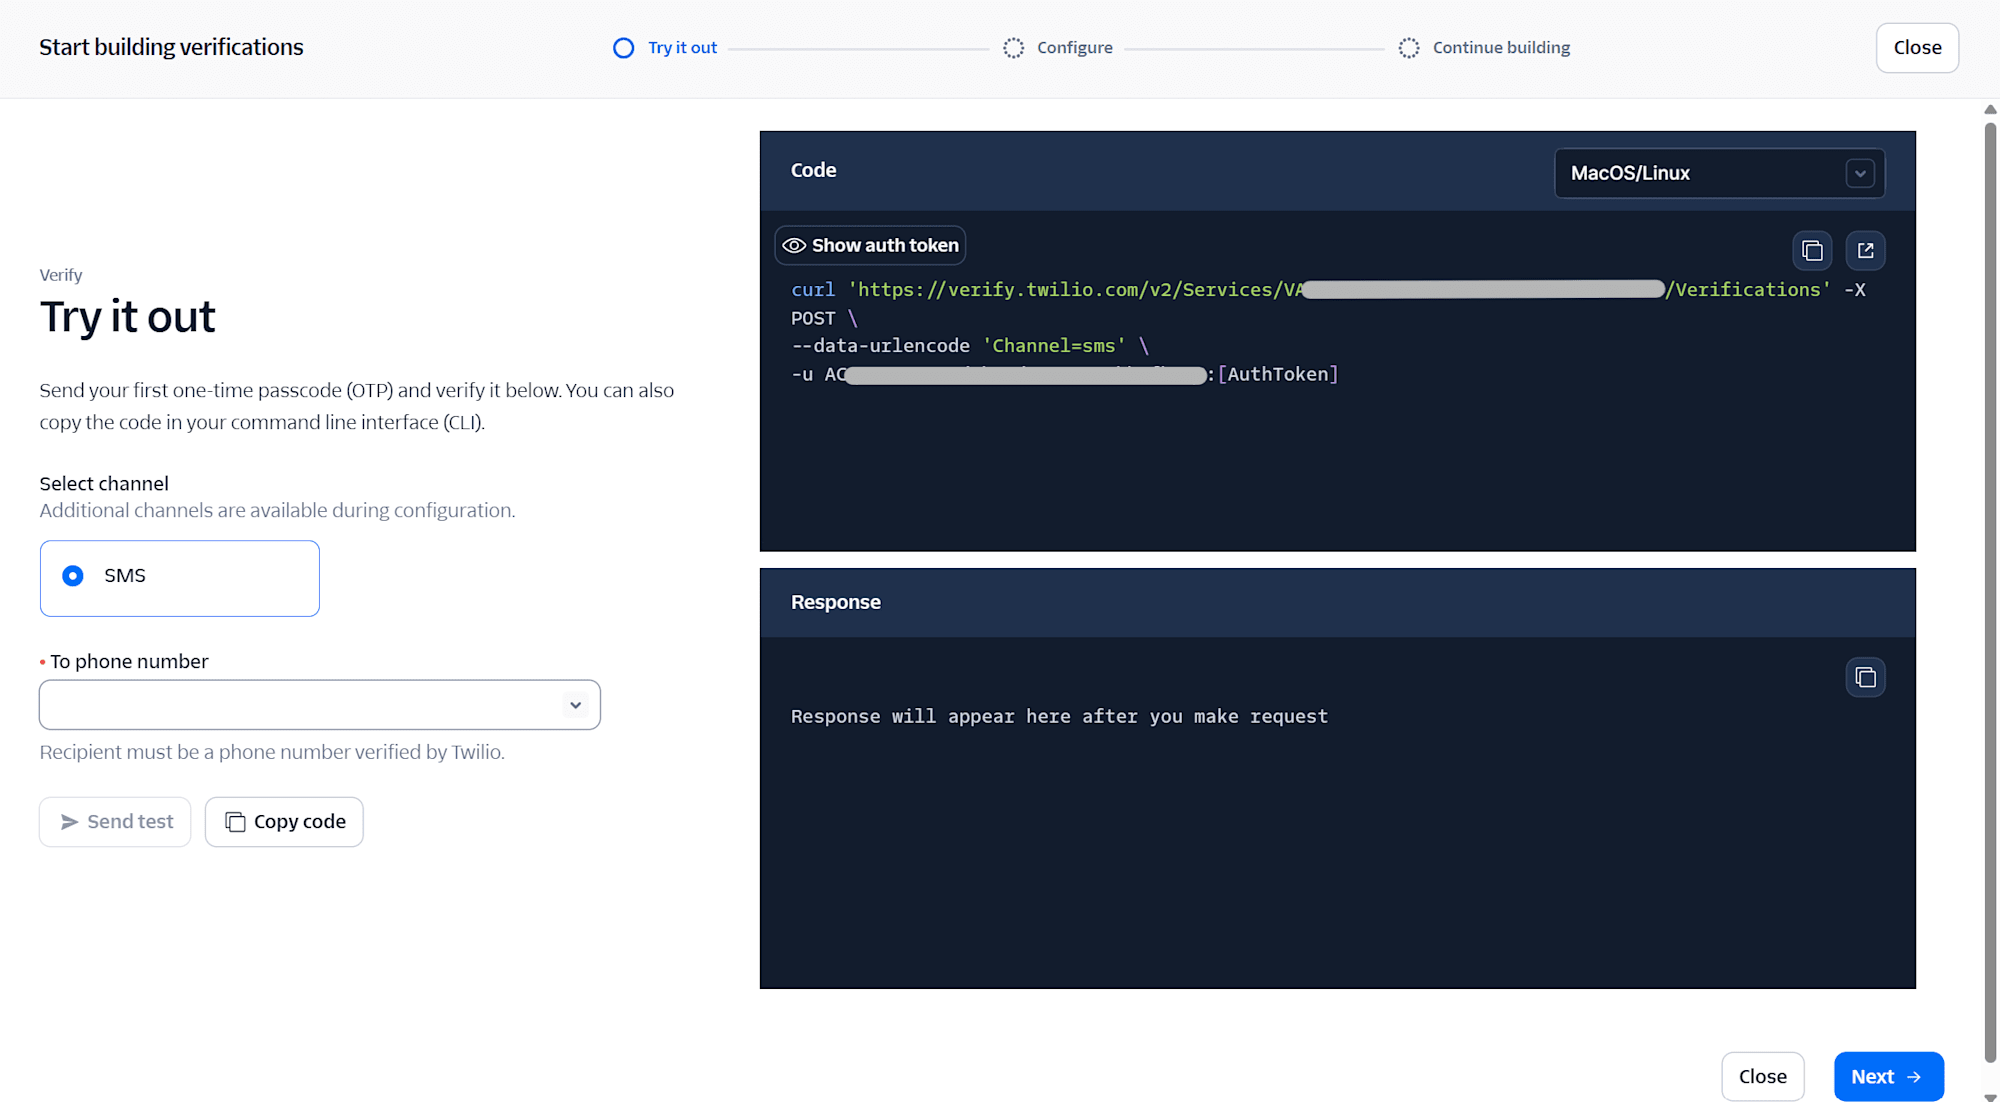Copy the curl code snippet icon
2000x1102 pixels.
click(x=1812, y=250)
